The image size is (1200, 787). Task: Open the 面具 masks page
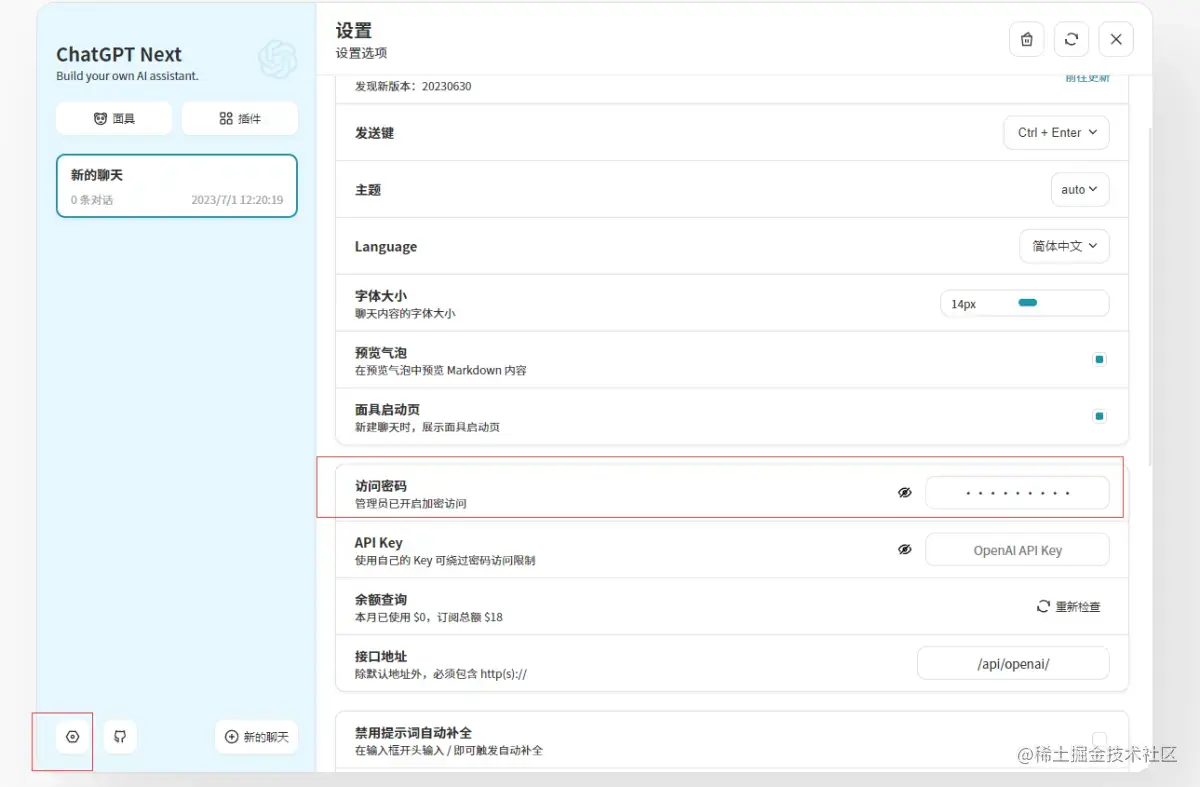(114, 118)
